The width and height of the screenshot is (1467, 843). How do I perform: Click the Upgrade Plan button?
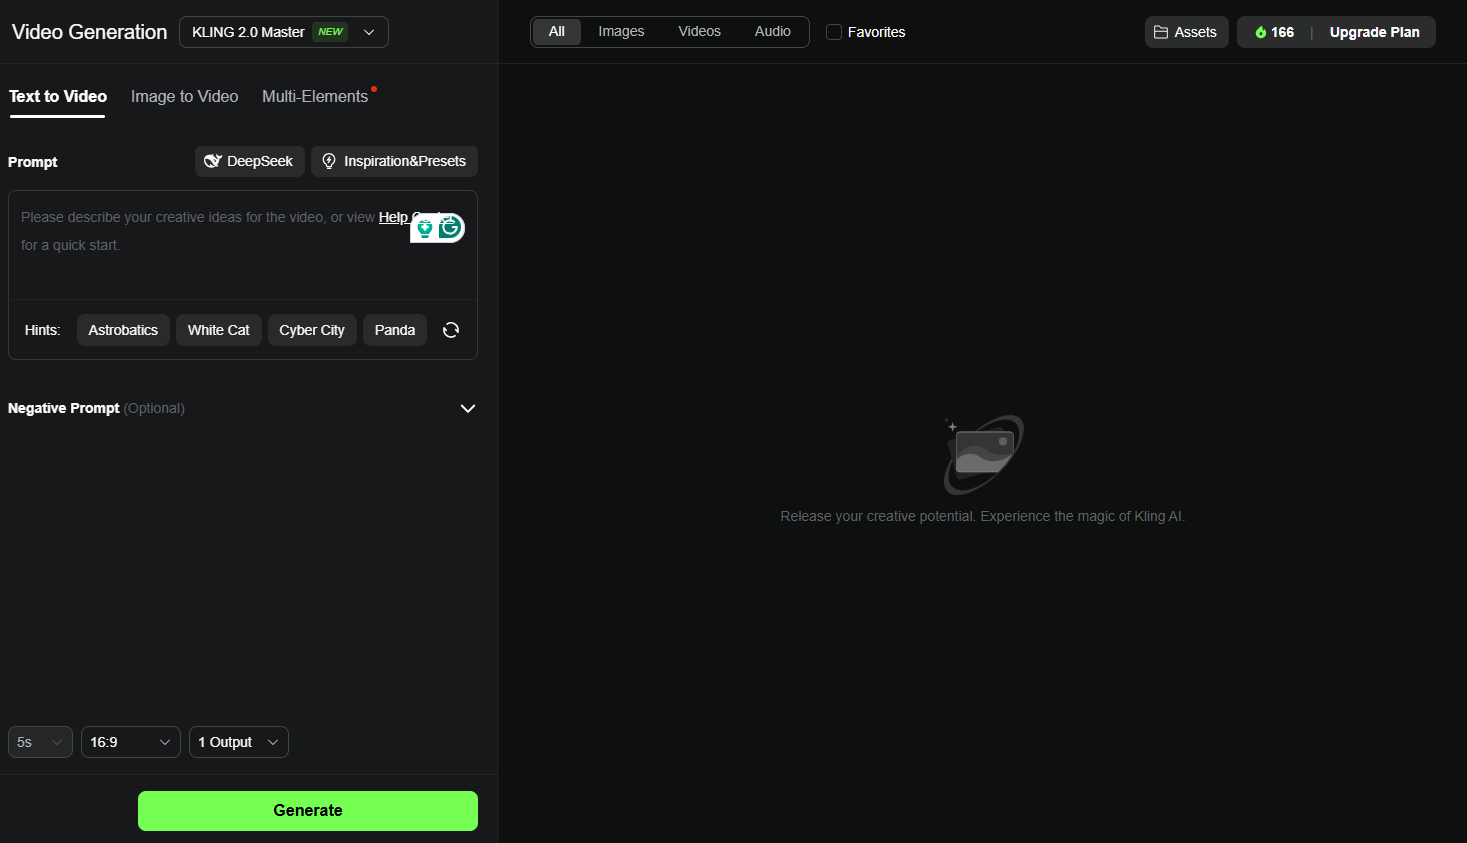[x=1374, y=32]
